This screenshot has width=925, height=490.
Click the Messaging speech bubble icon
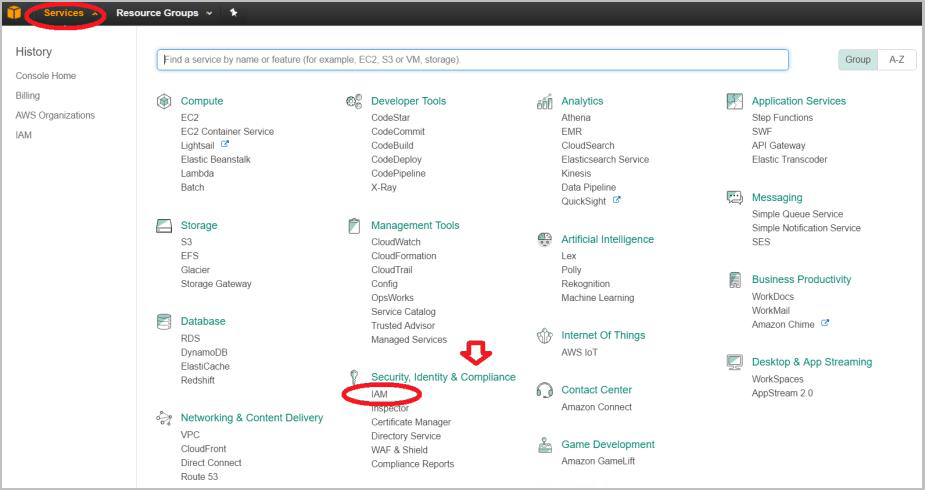(x=734, y=198)
